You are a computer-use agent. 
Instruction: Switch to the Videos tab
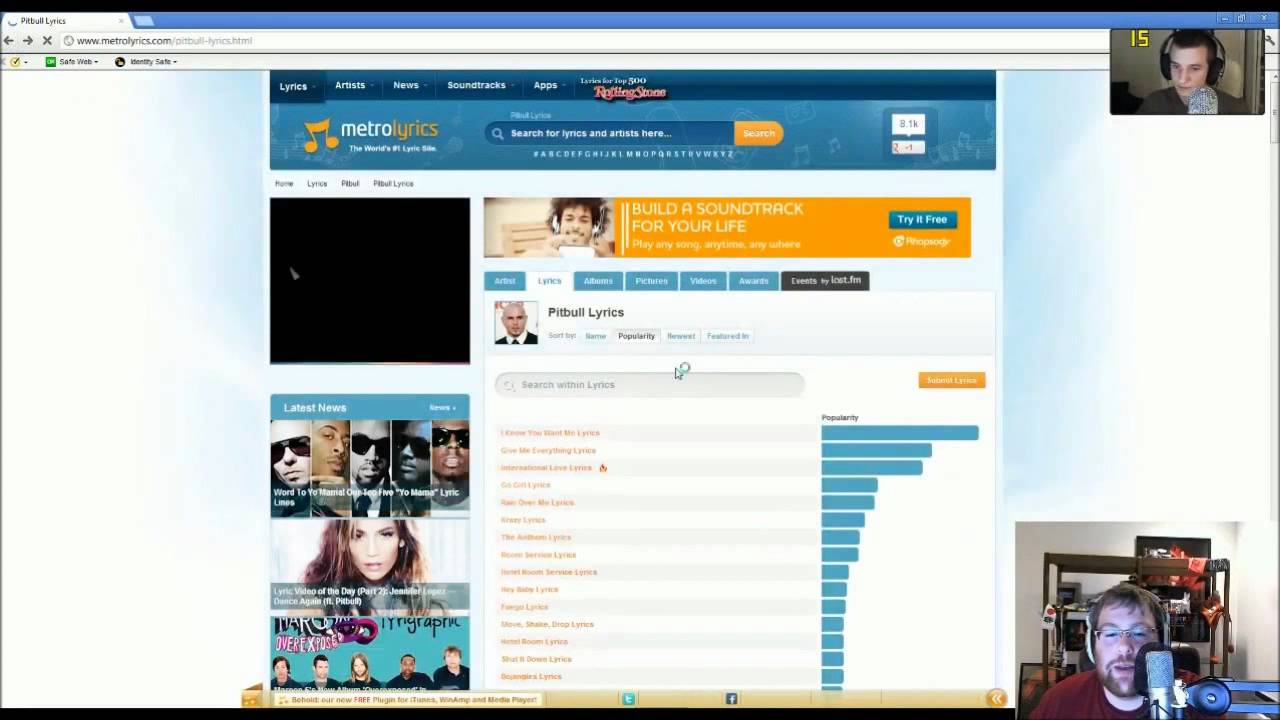tap(703, 281)
